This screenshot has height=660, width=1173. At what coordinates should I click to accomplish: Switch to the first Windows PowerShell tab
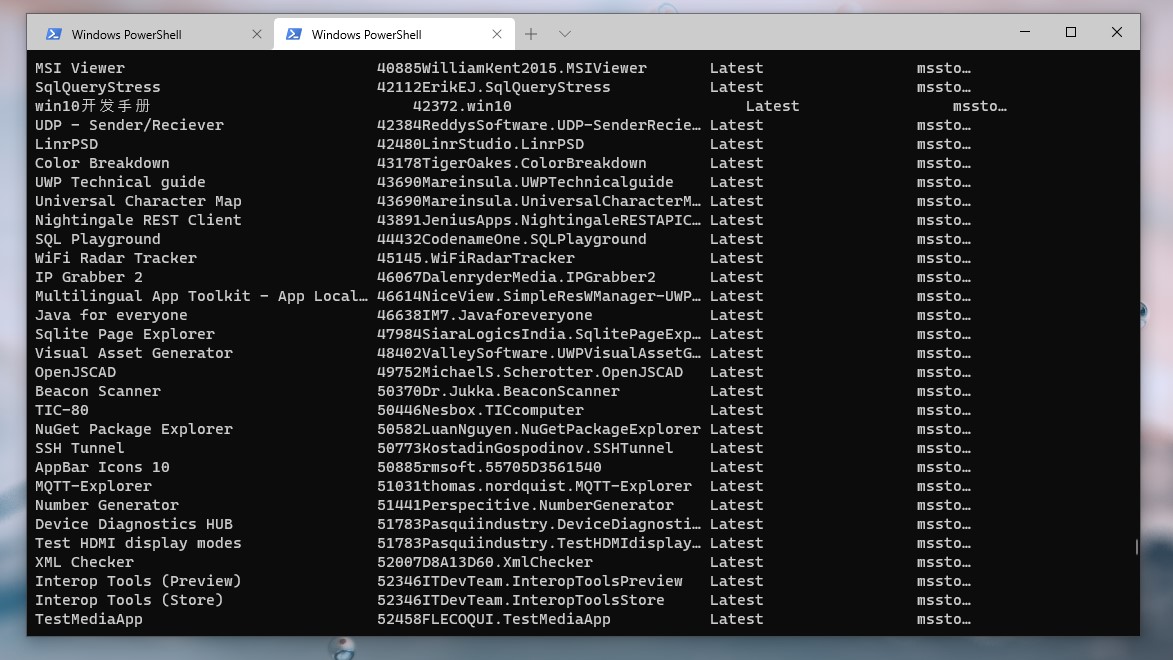[x=151, y=34]
